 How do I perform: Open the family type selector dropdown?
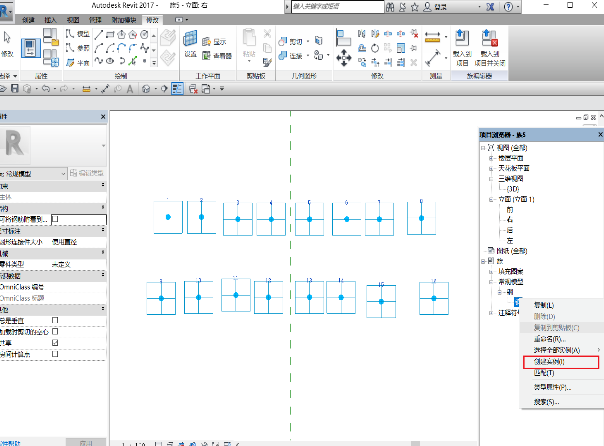point(62,173)
